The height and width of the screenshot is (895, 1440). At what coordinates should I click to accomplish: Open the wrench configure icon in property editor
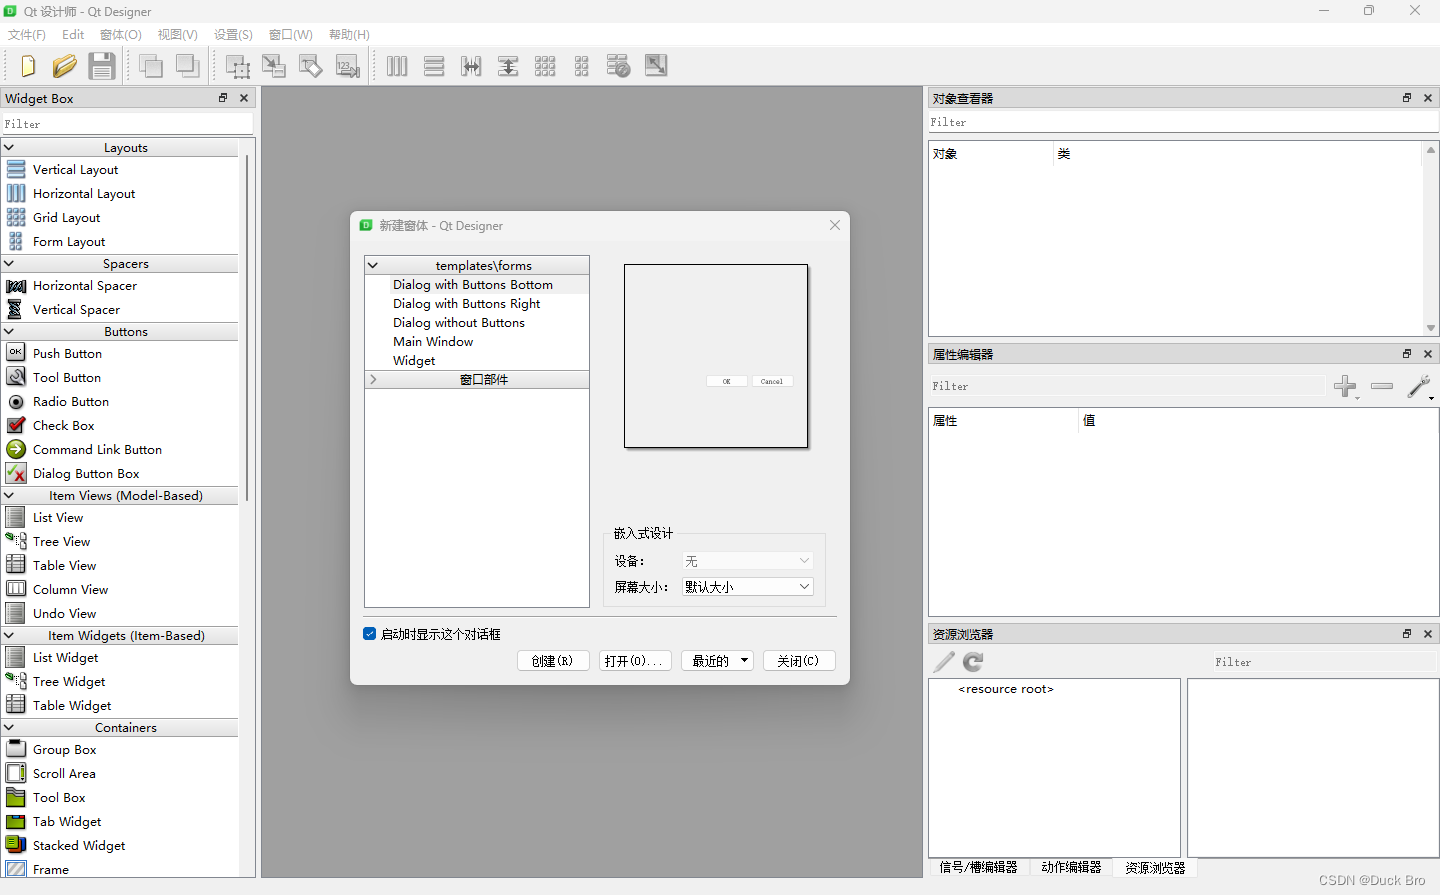tap(1419, 386)
